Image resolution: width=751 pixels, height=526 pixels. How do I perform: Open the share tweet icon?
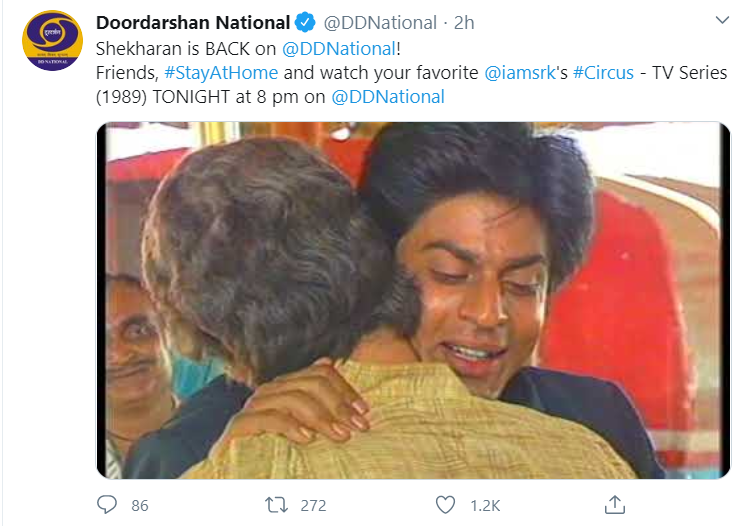point(616,504)
